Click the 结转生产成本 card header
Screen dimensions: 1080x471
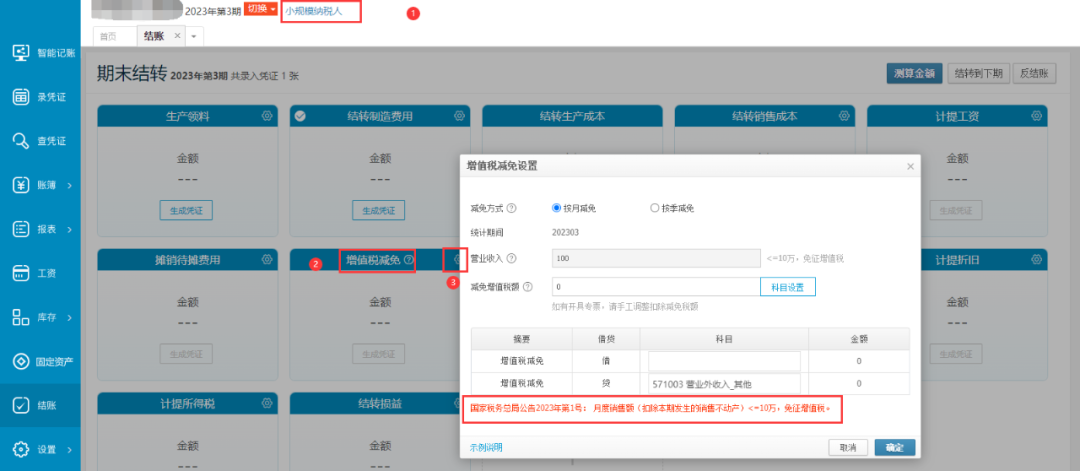click(x=572, y=116)
